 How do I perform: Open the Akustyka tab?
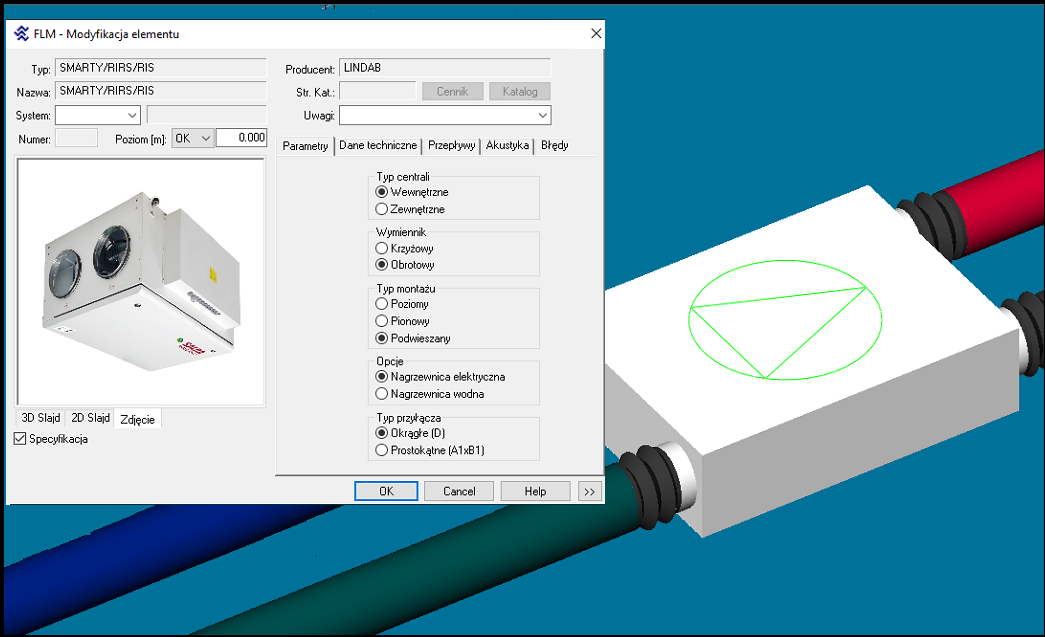coord(507,146)
